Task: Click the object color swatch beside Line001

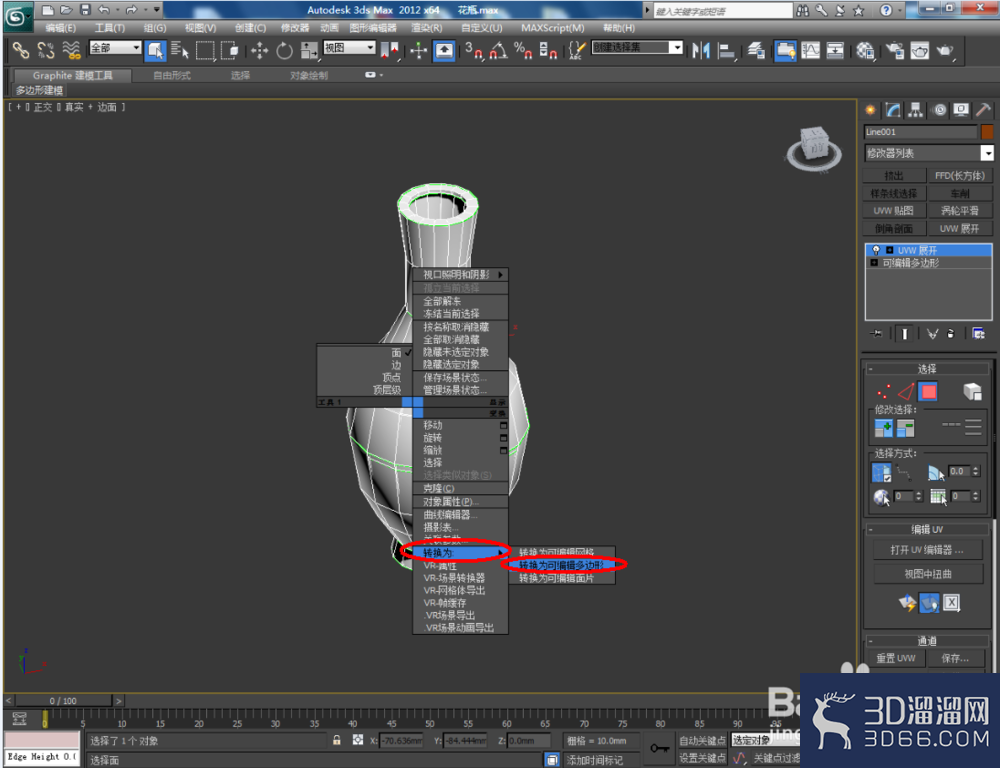Action: click(987, 132)
